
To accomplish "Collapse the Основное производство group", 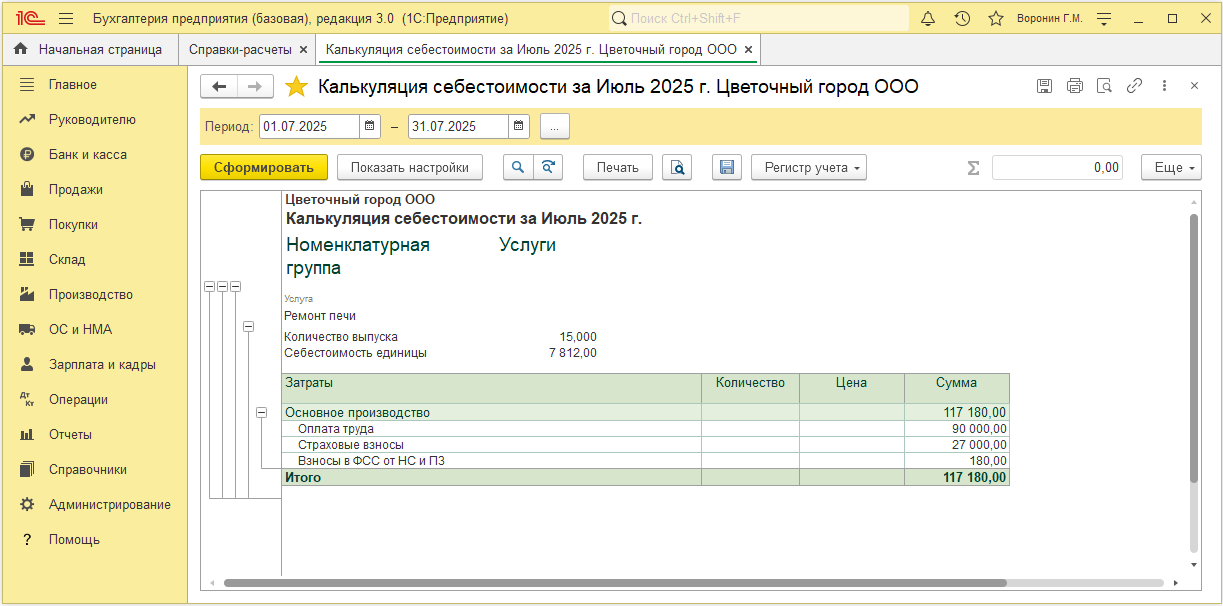I will [x=262, y=412].
